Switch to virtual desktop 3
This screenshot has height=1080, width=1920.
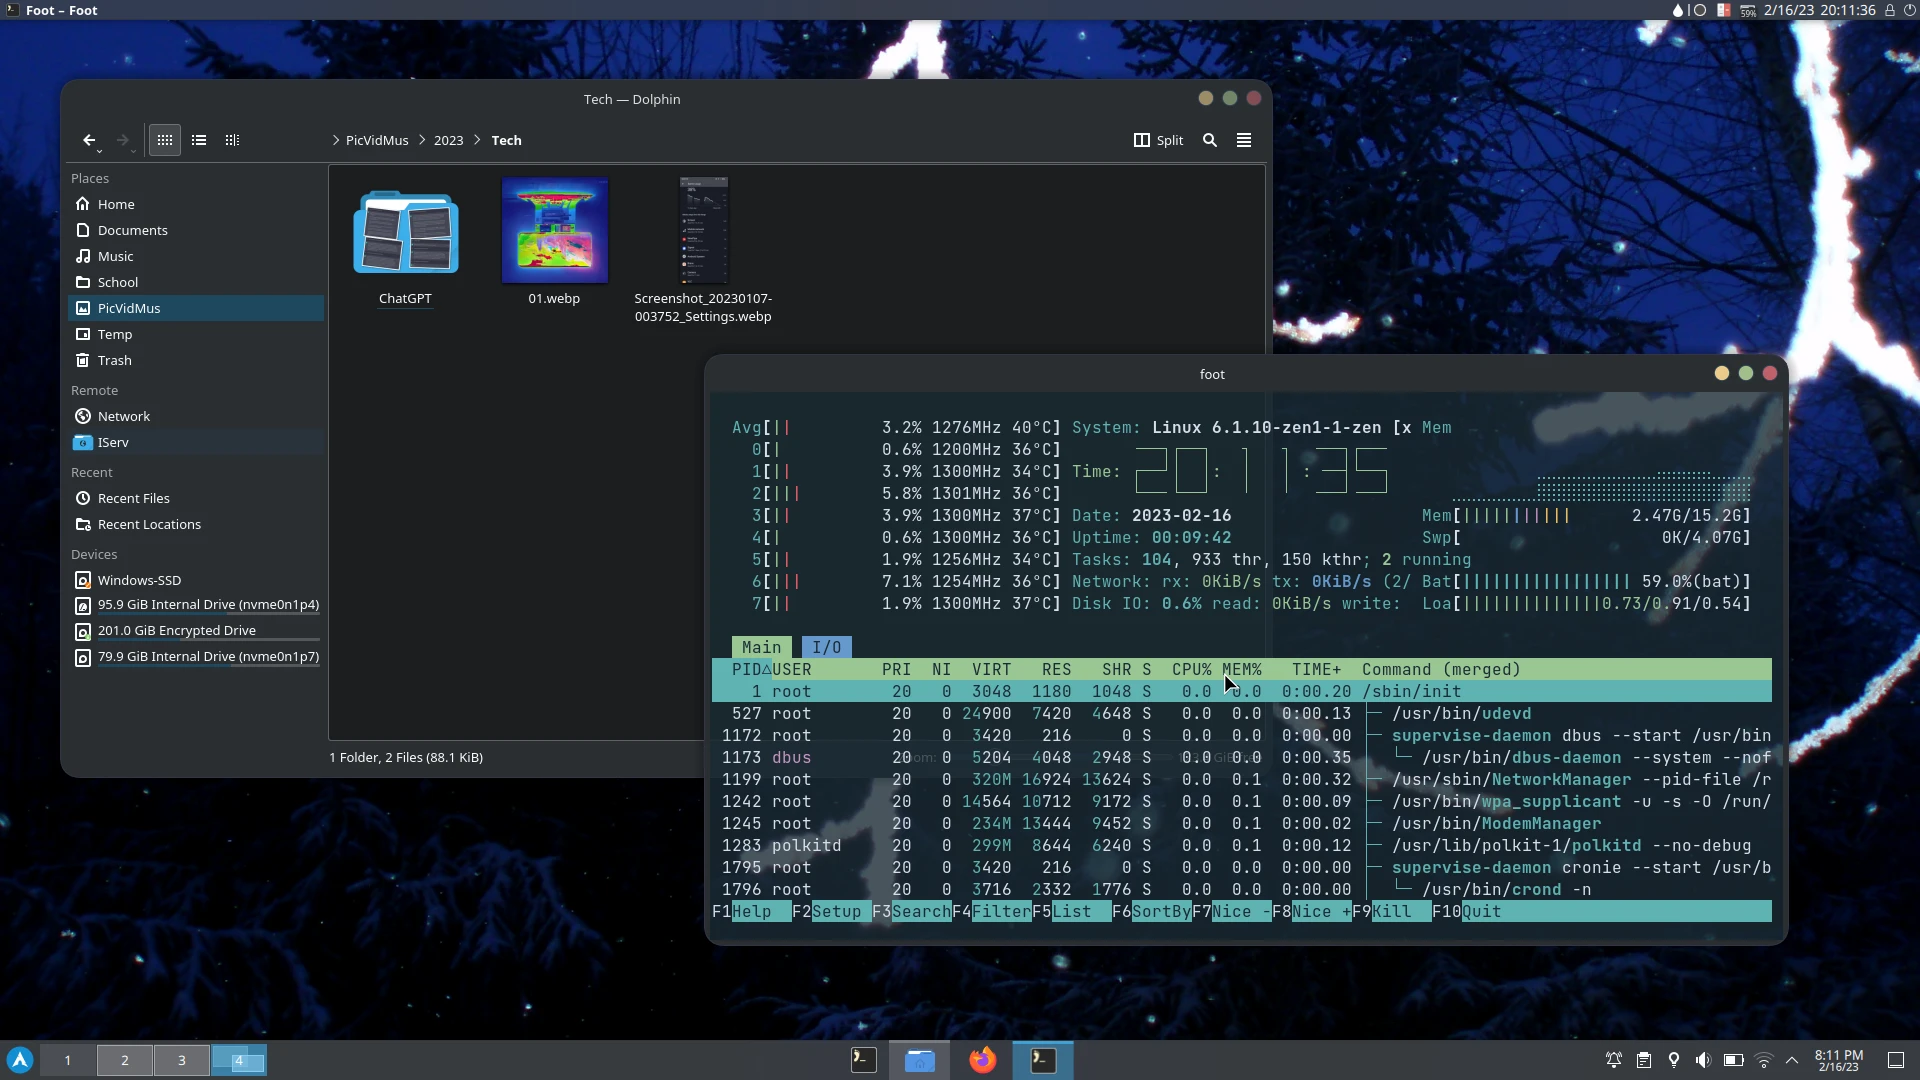pos(182,1060)
